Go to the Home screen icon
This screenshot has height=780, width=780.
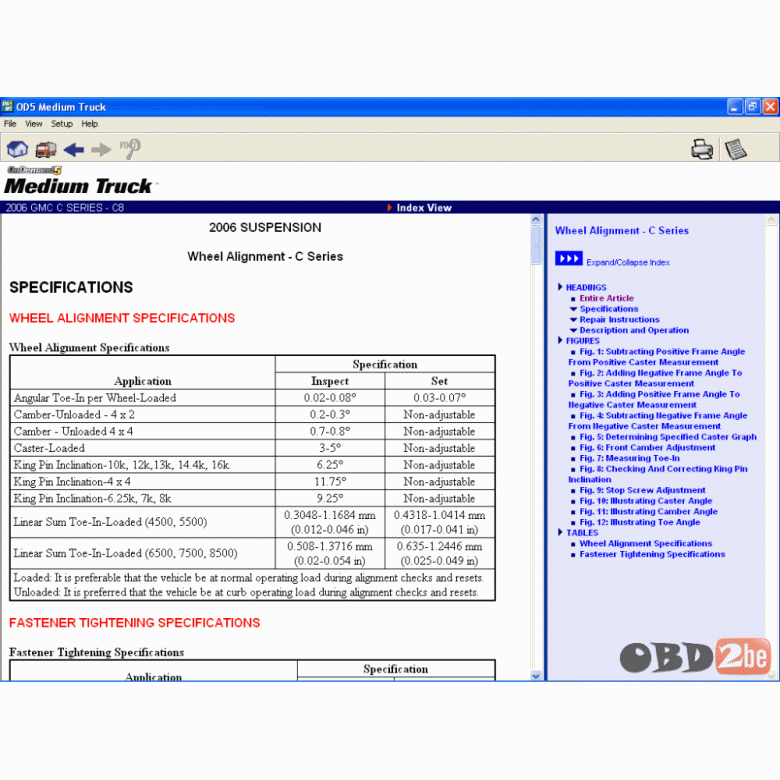pyautogui.click(x=17, y=149)
